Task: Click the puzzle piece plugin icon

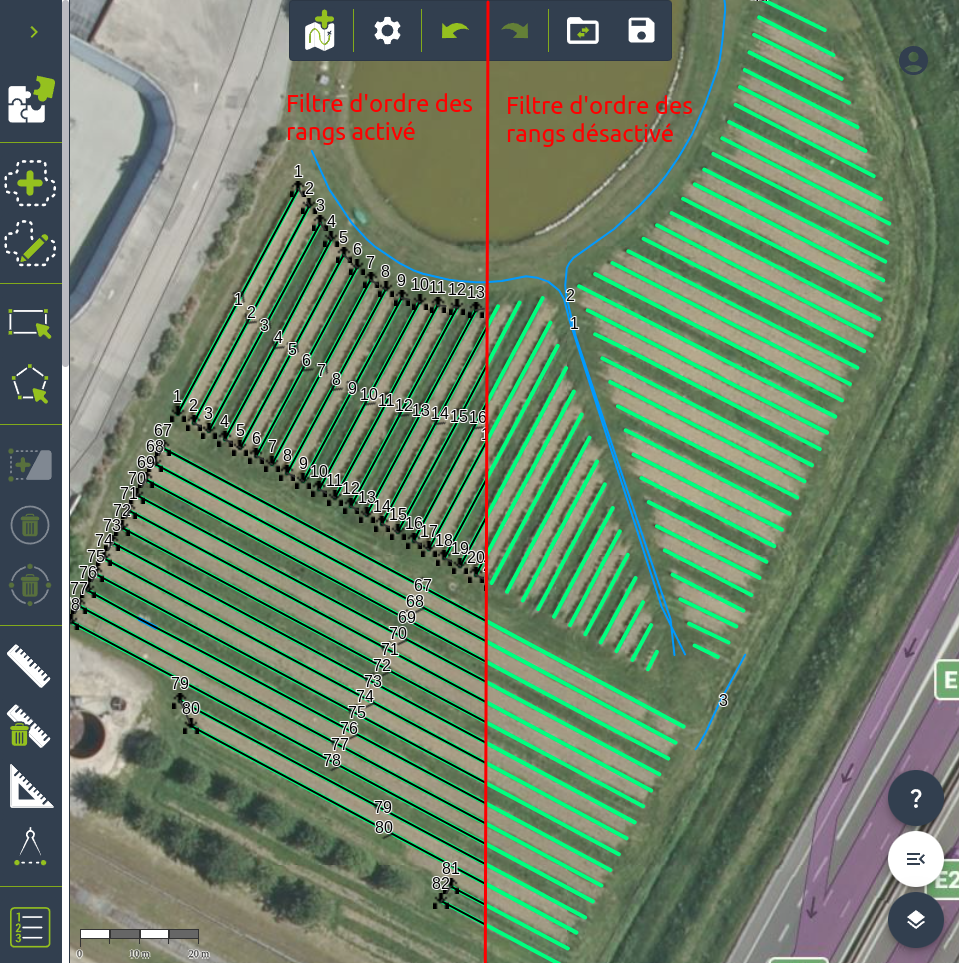Action: click(x=31, y=100)
